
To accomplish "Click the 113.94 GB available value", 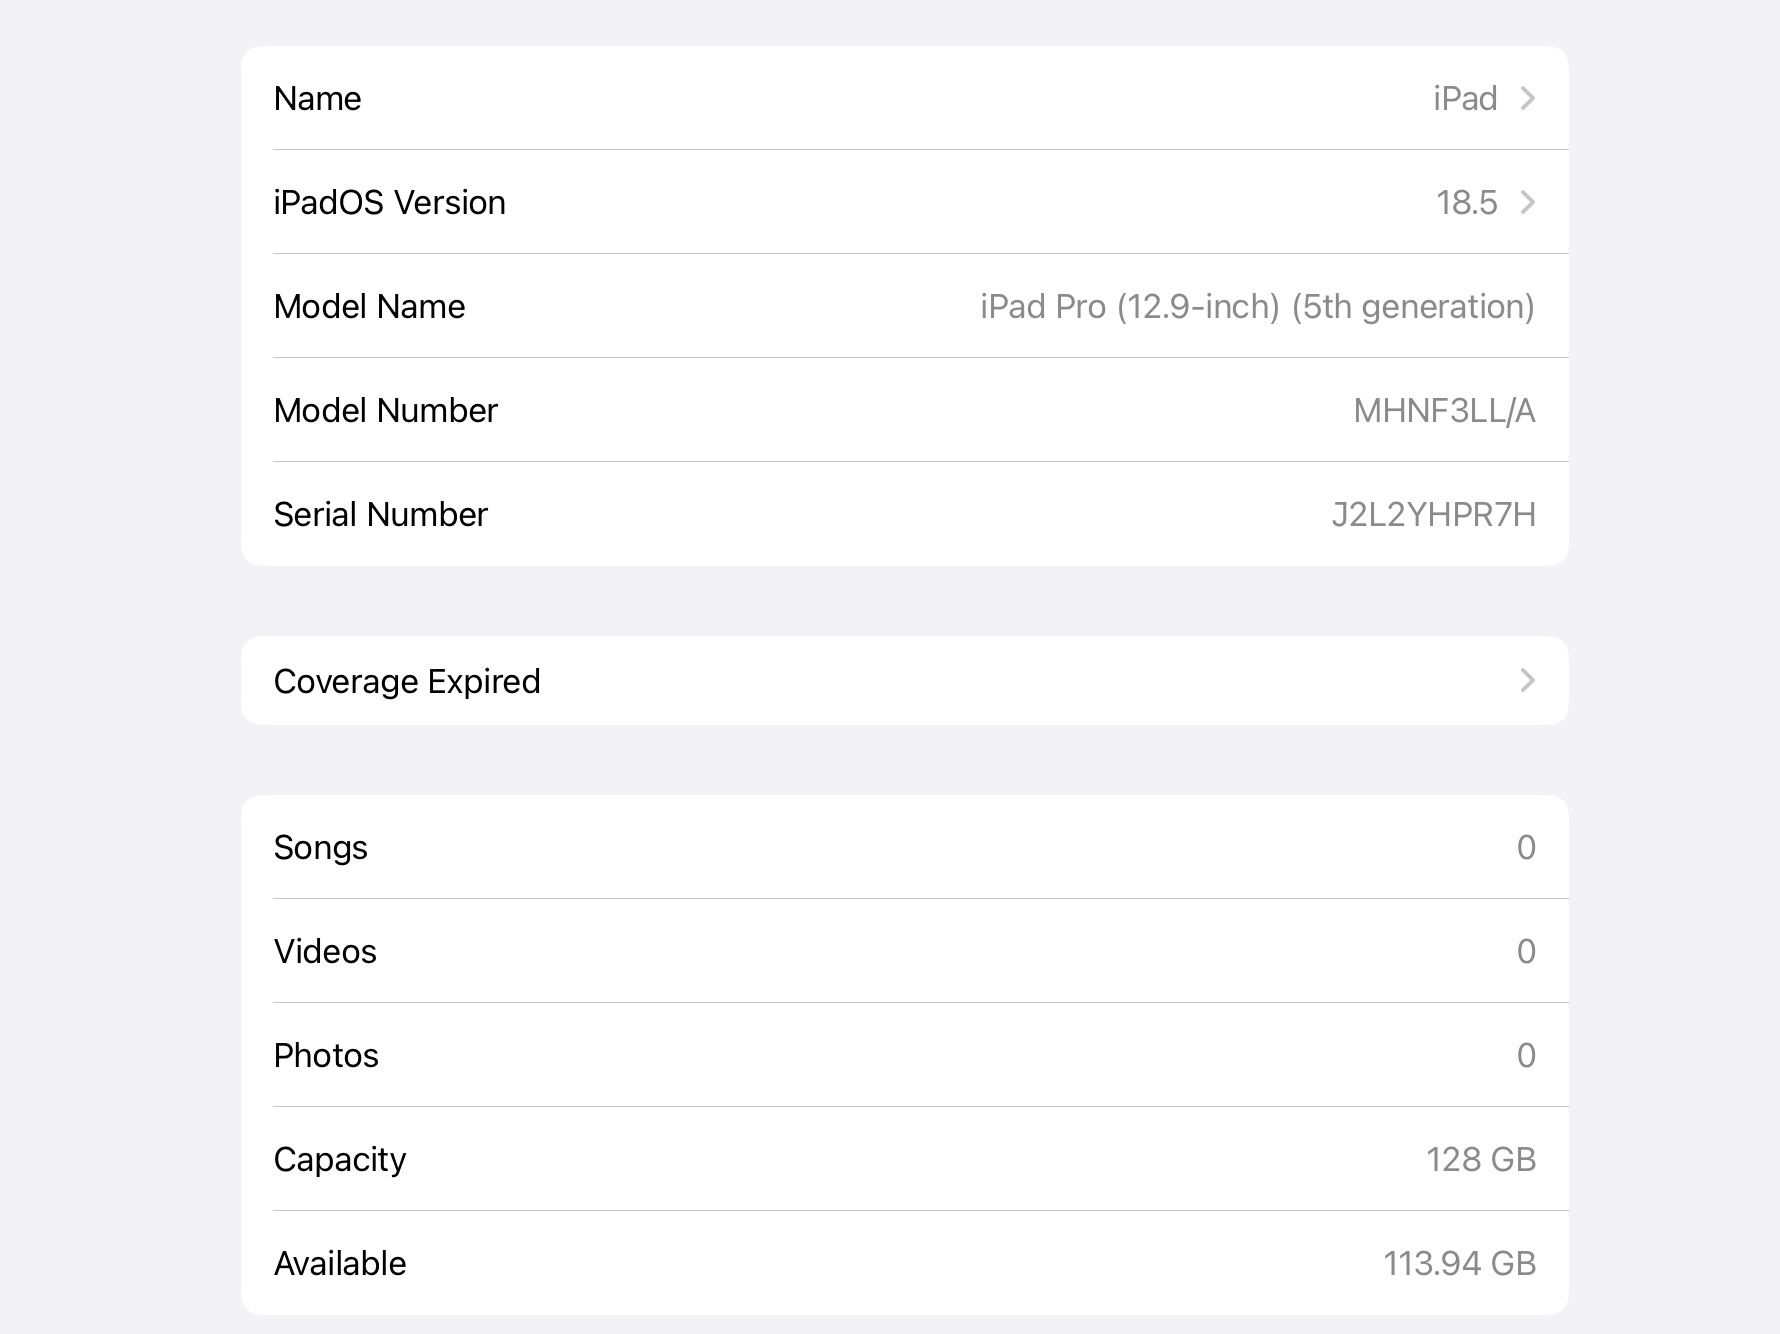I will (1459, 1263).
